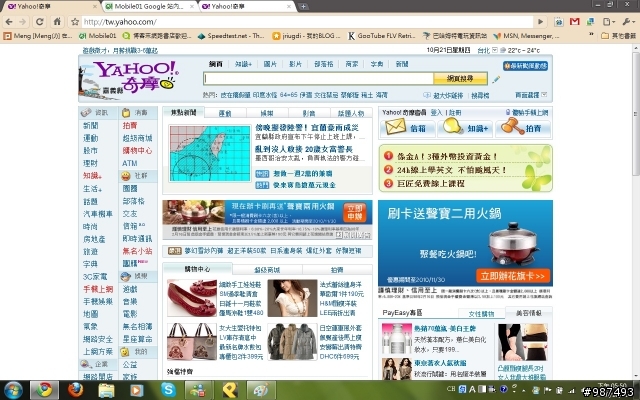
Task: Click the pencil icon beside search button
Action: click(x=496, y=79)
